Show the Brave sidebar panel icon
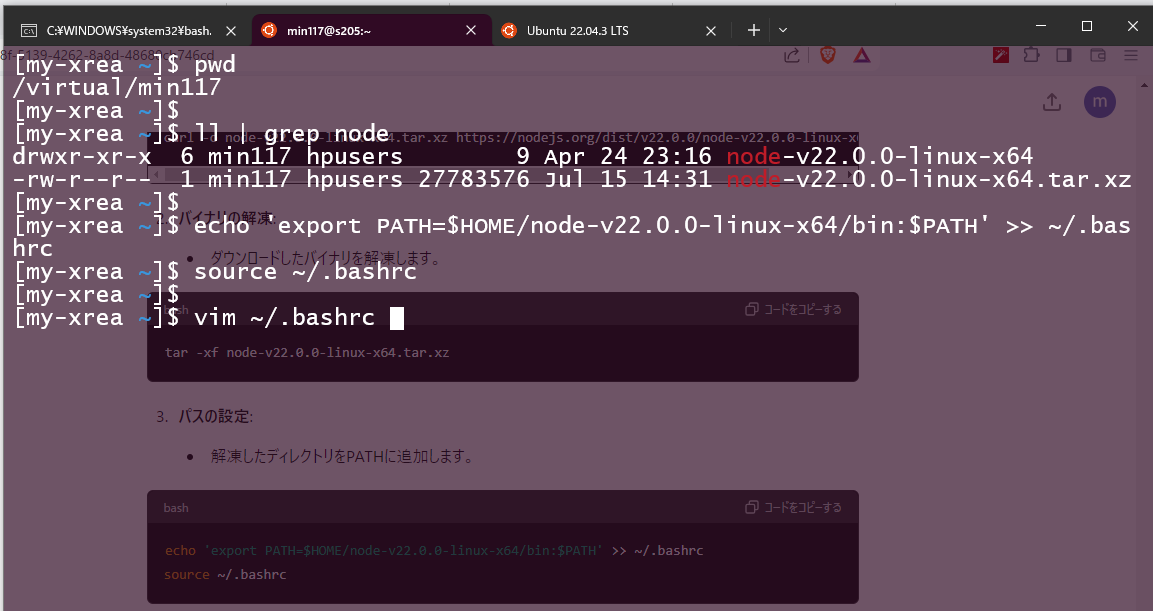 click(x=1063, y=57)
